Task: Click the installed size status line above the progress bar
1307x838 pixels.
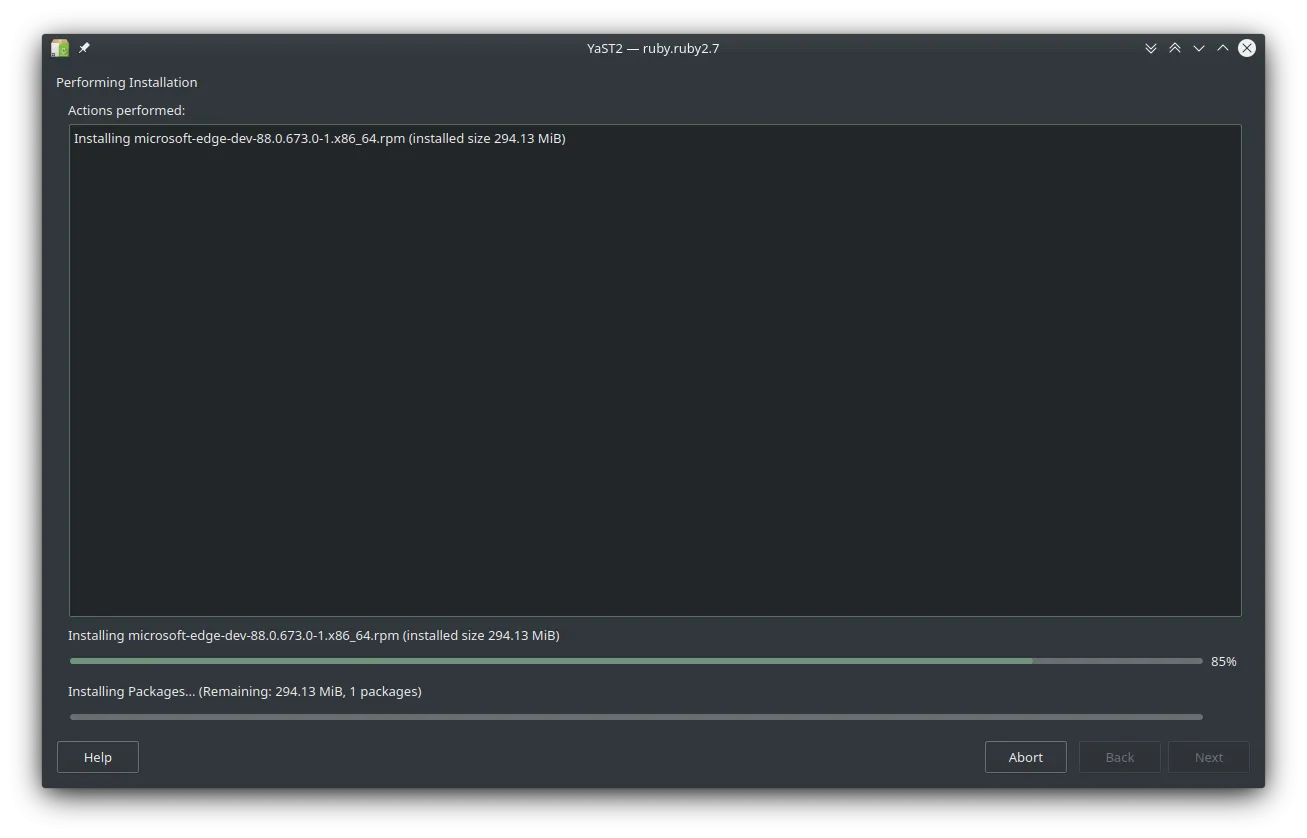Action: [x=313, y=635]
